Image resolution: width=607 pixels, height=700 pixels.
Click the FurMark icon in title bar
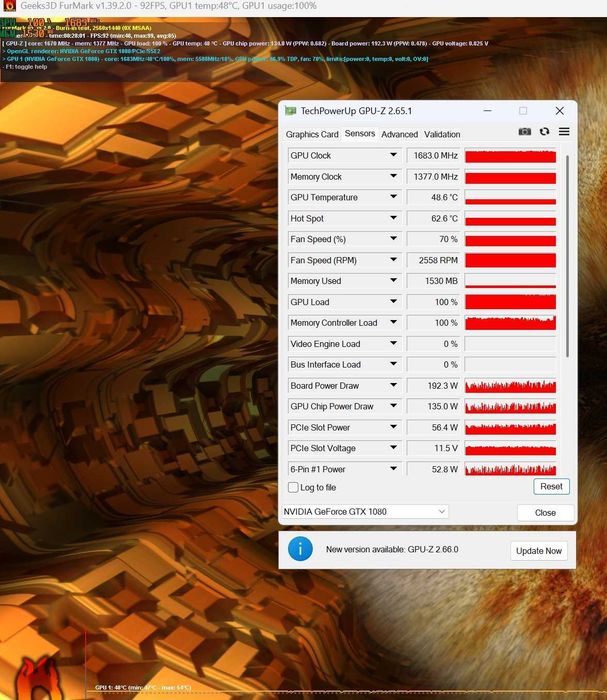pos(9,6)
